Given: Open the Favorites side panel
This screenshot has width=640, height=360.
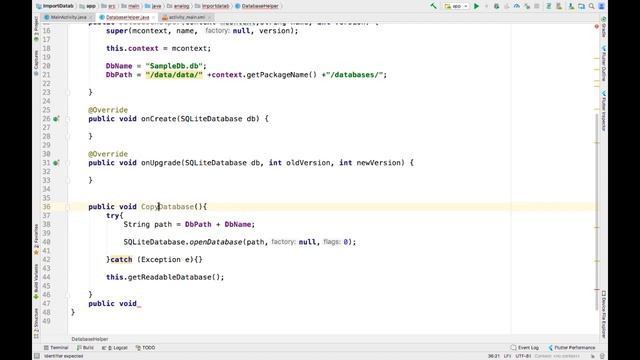Looking at the screenshot, I should (36, 239).
